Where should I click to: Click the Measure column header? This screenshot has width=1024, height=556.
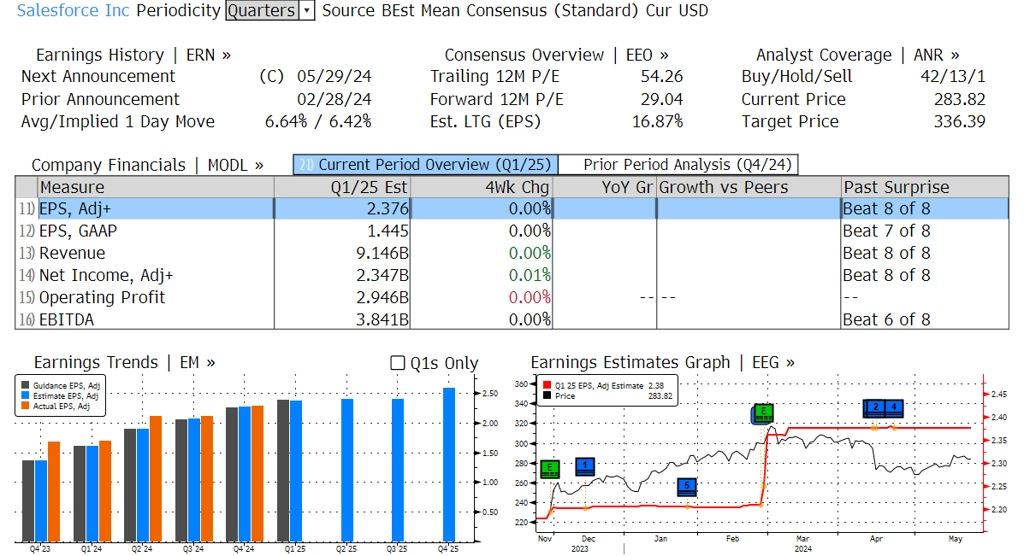[x=155, y=187]
